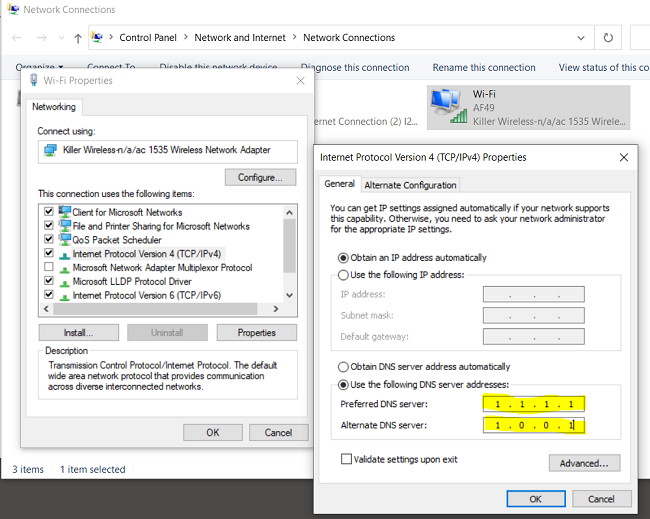Uncheck Client for Microsoft Networks
The image size is (650, 519).
[x=49, y=211]
